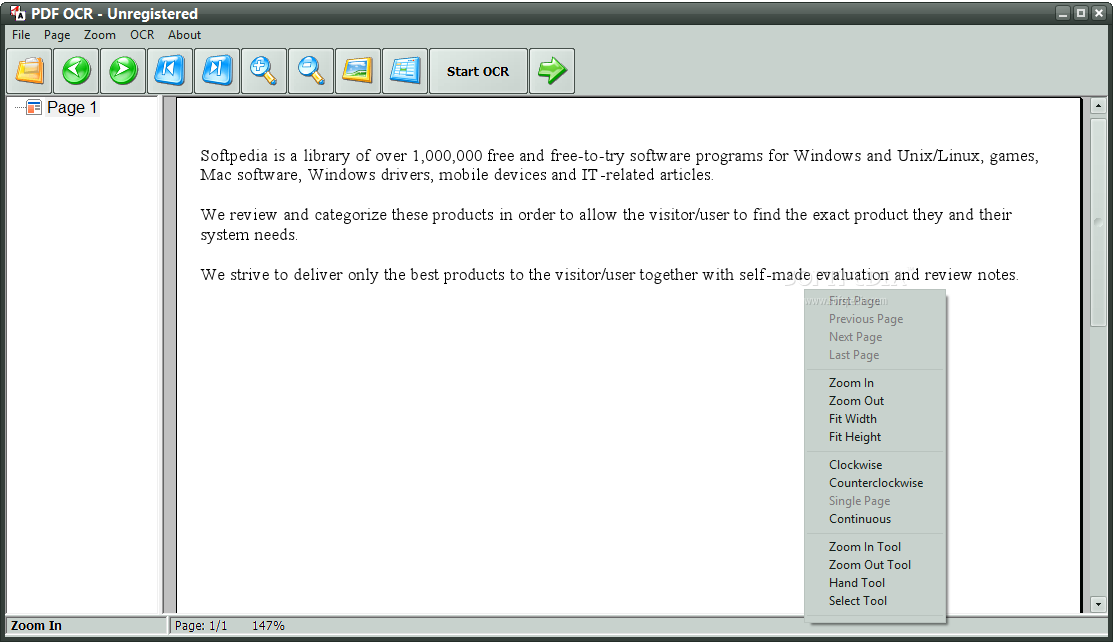
Task: Jump to first page using blue icon
Action: click(170, 71)
